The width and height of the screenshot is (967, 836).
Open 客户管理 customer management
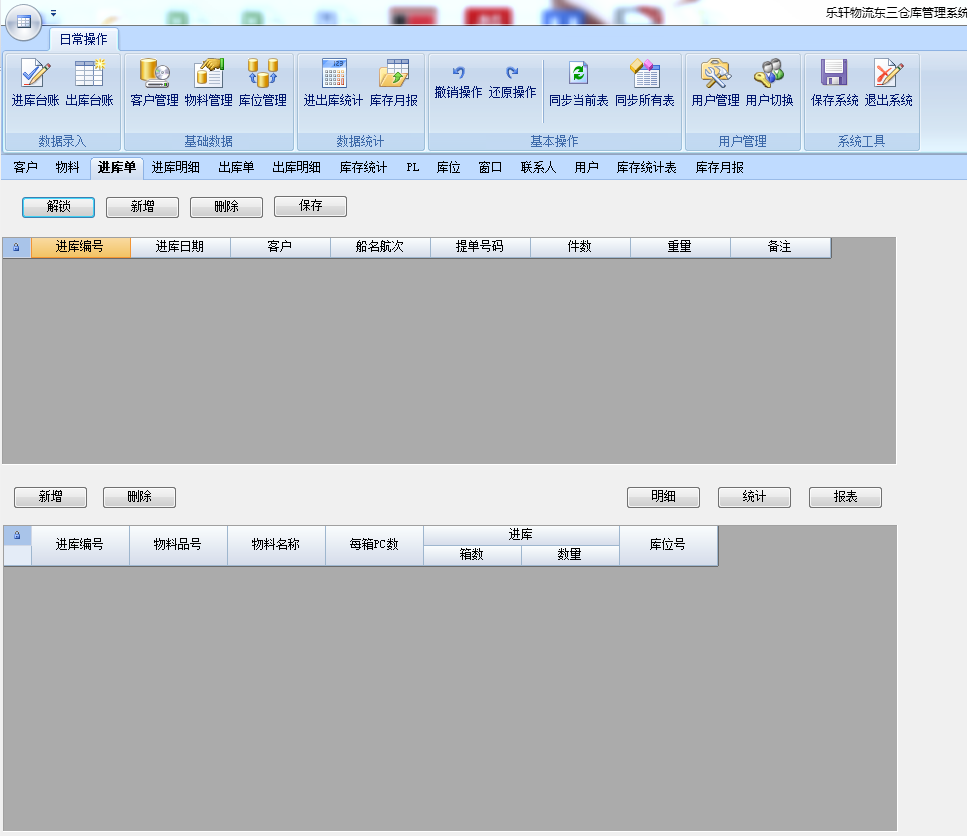point(154,83)
